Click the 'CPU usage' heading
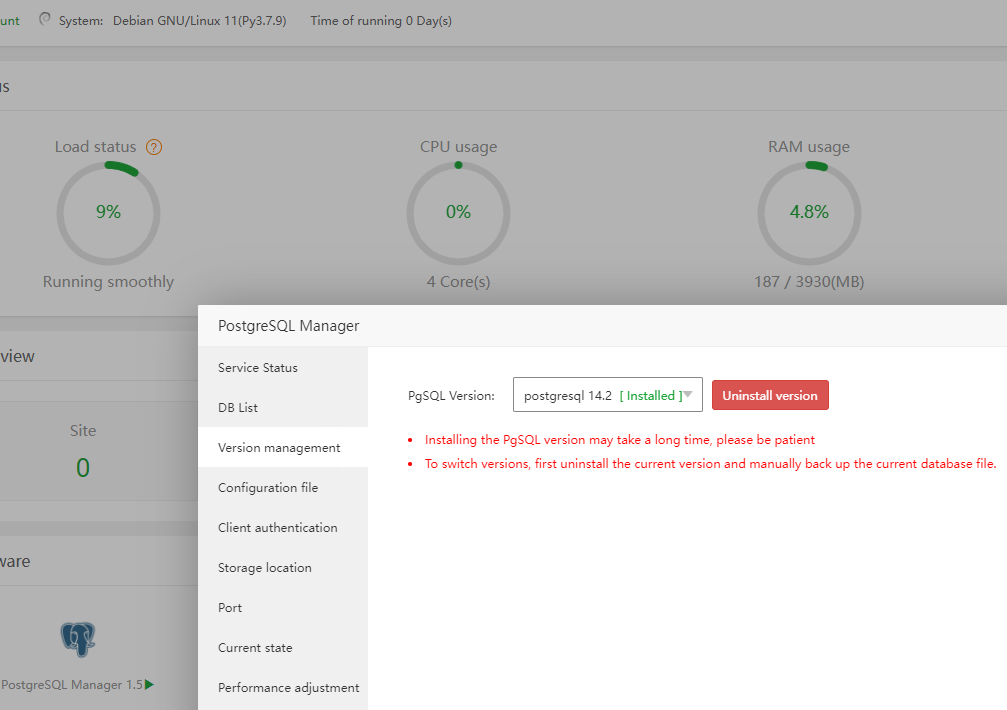1007x710 pixels. (459, 146)
